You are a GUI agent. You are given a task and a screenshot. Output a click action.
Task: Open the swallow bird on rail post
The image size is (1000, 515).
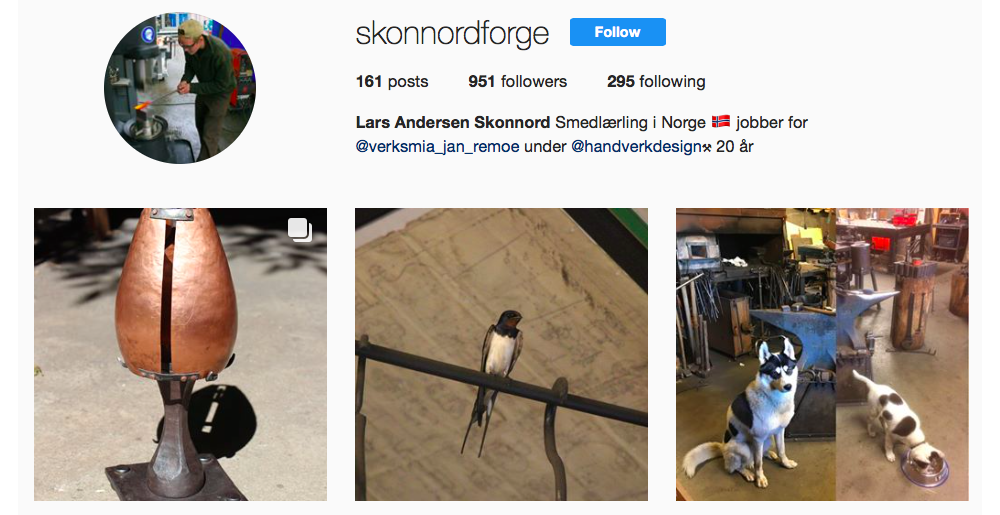click(501, 354)
